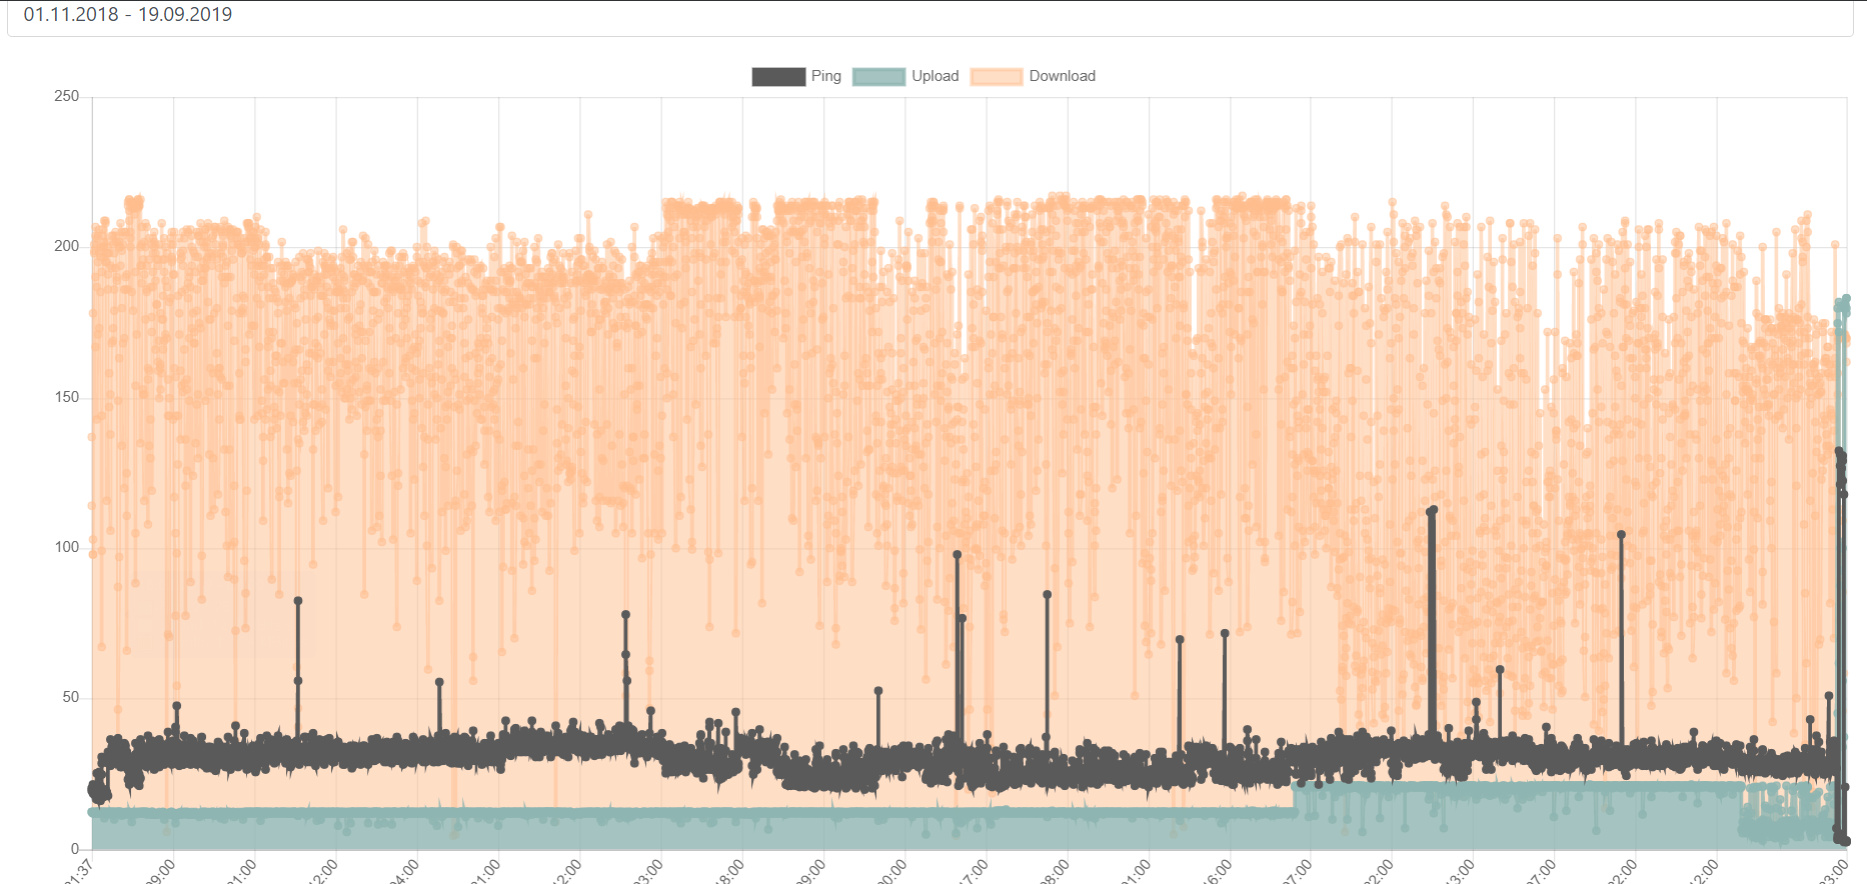1867x884 pixels.
Task: Click the Ping spike point near 60
Action: tap(1499, 670)
